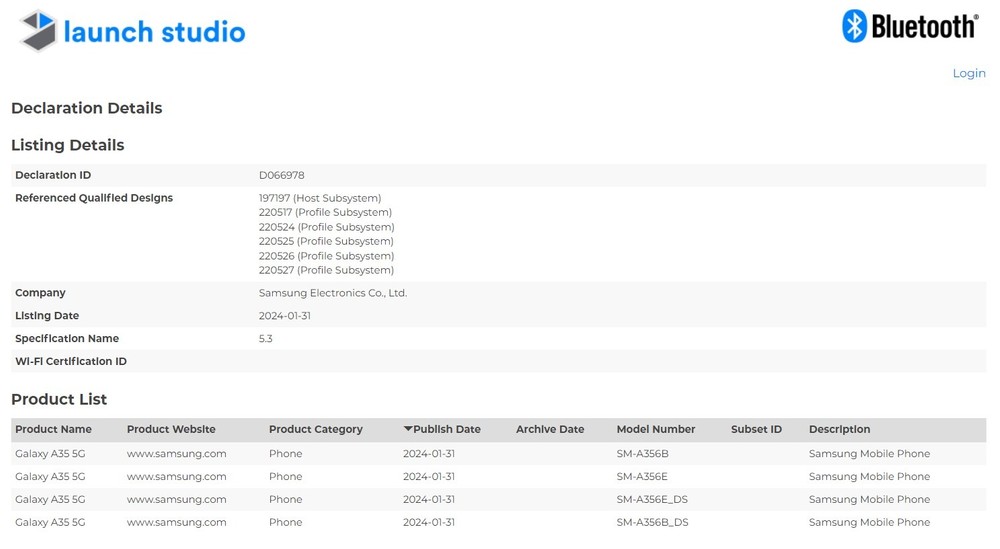Click referenced design 220527 (Profile Subsystem)
Image resolution: width=1000 pixels, height=549 pixels.
[326, 270]
